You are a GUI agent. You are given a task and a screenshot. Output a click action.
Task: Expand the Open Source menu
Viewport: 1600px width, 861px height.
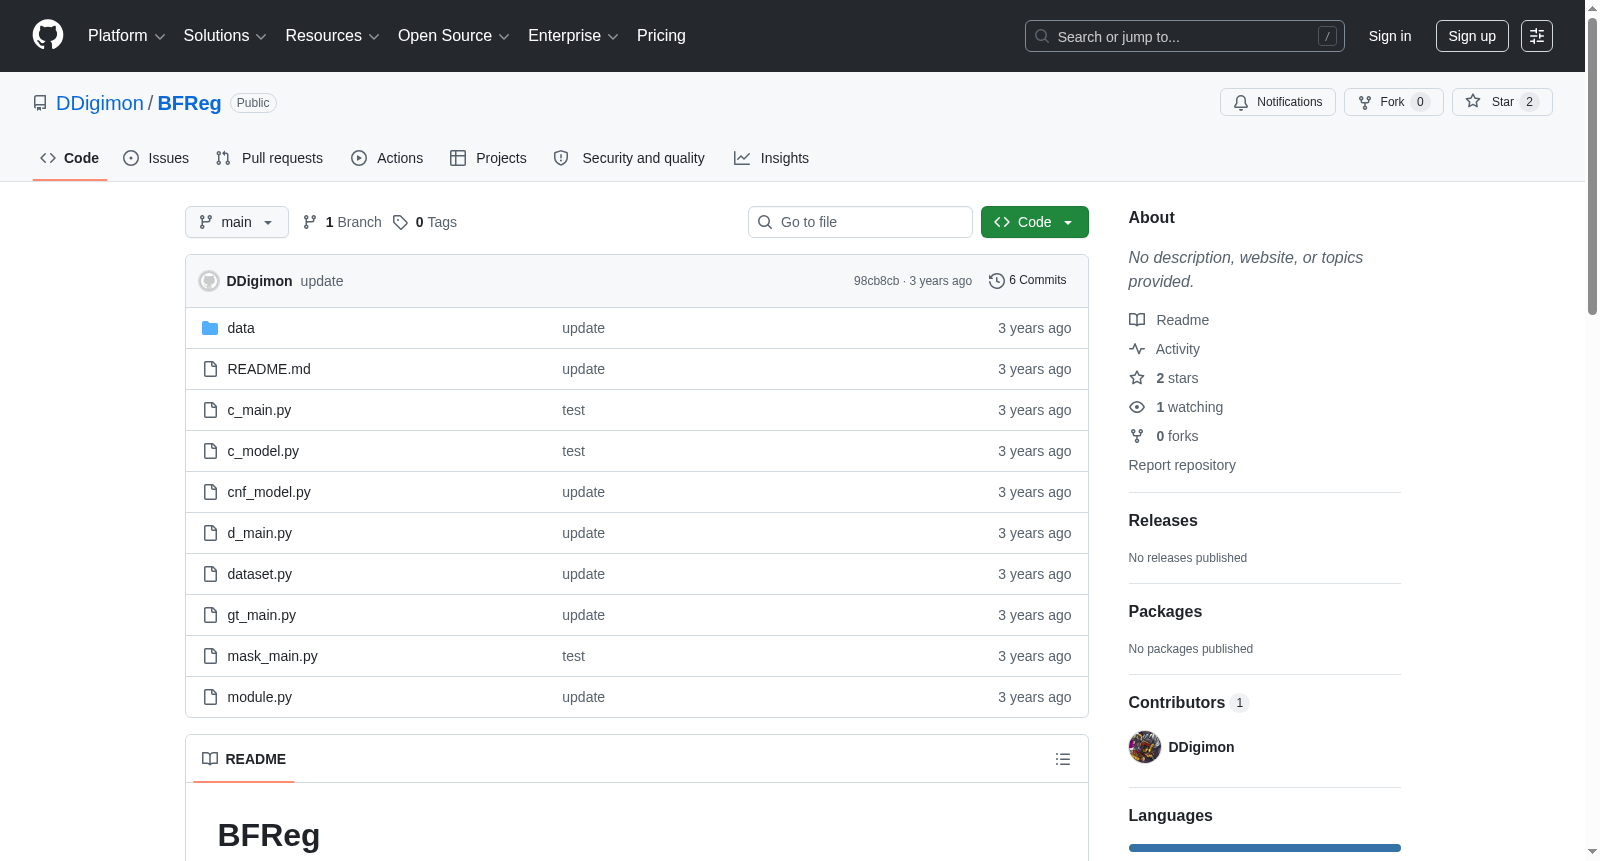pyautogui.click(x=454, y=36)
